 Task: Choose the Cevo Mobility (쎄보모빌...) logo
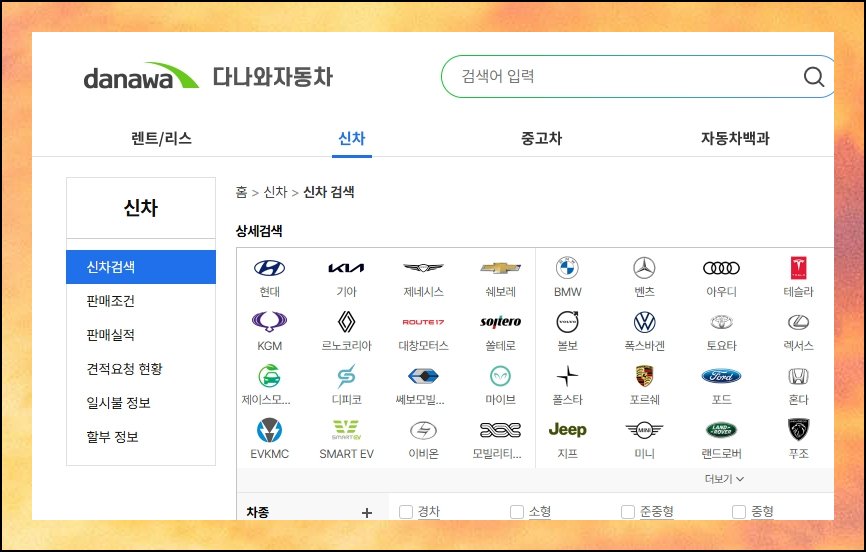423,376
